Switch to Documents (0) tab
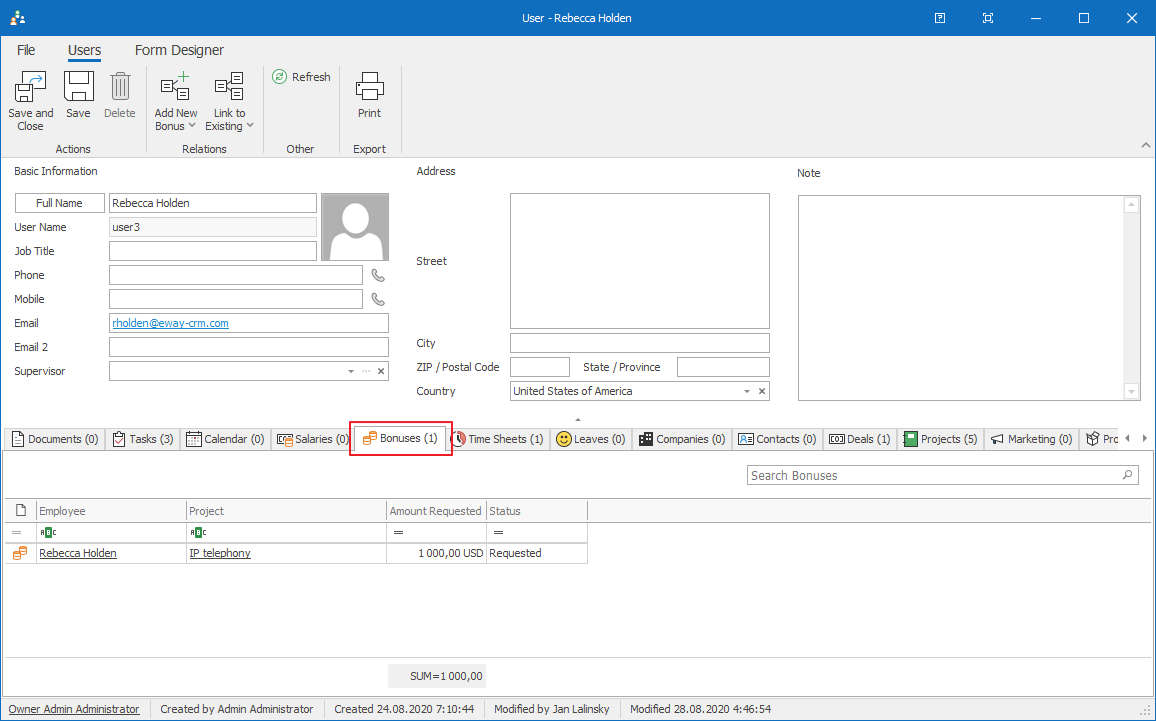The height and width of the screenshot is (721, 1156). point(55,439)
